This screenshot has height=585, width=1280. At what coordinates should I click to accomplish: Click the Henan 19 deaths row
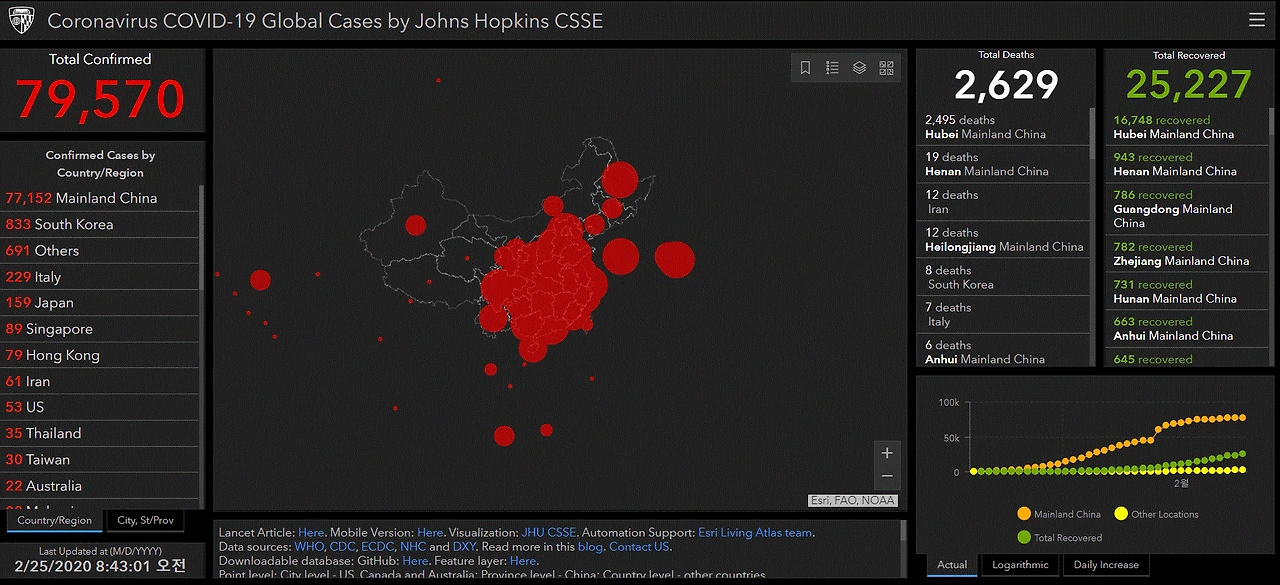point(1004,164)
